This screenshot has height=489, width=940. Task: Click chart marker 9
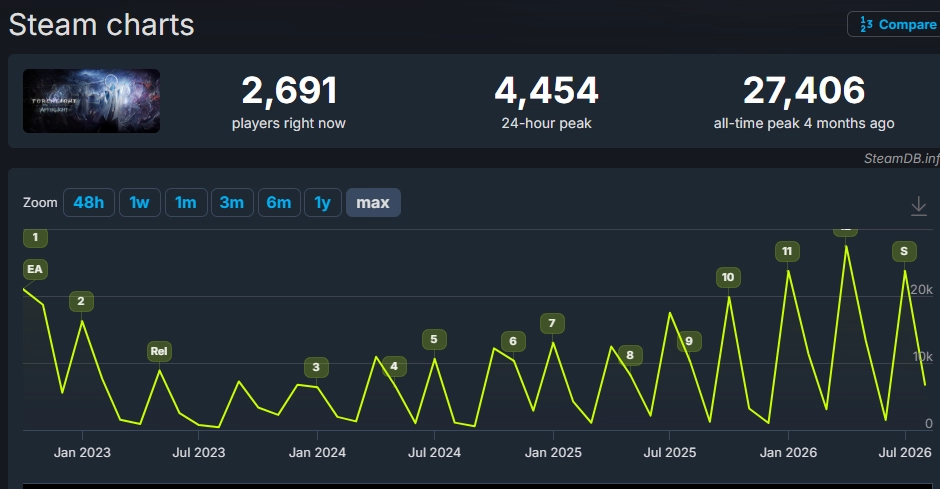click(689, 341)
